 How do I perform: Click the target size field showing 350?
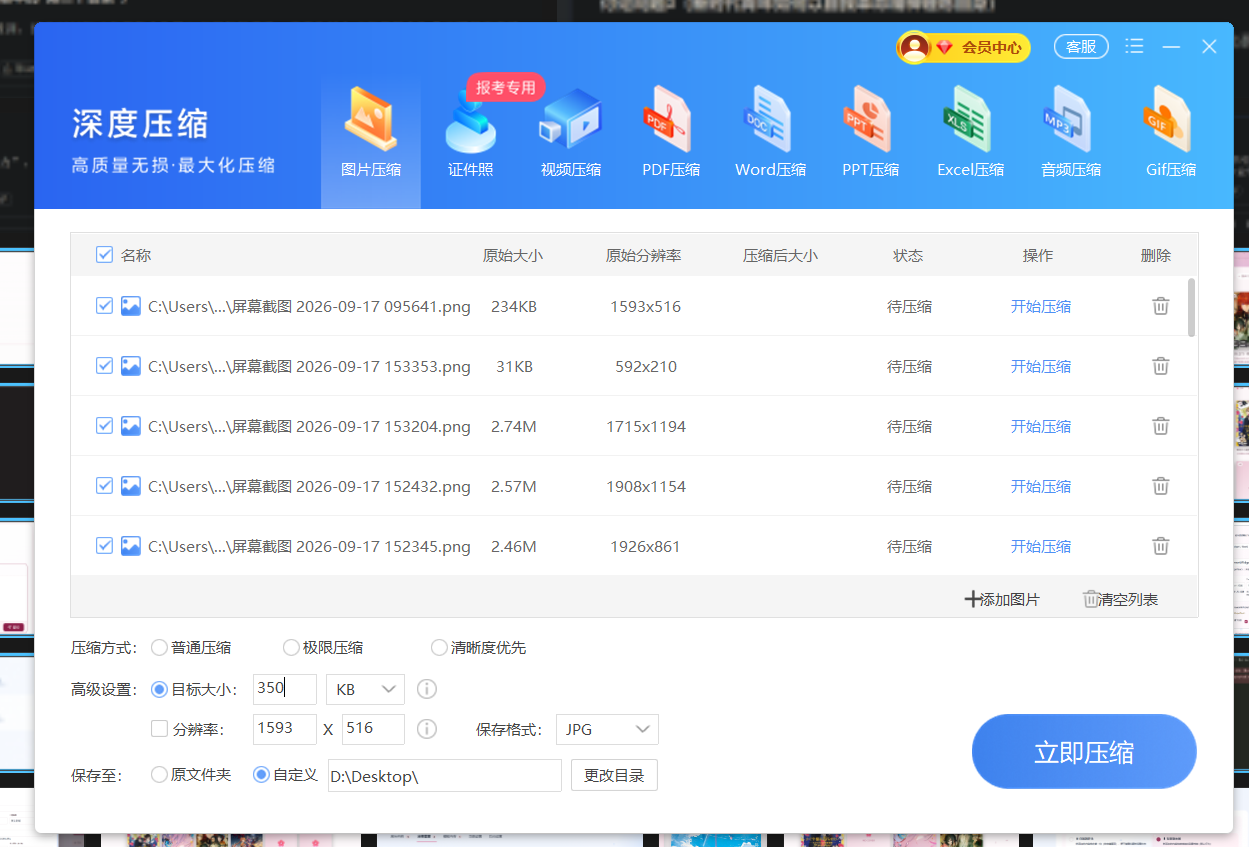tap(285, 689)
